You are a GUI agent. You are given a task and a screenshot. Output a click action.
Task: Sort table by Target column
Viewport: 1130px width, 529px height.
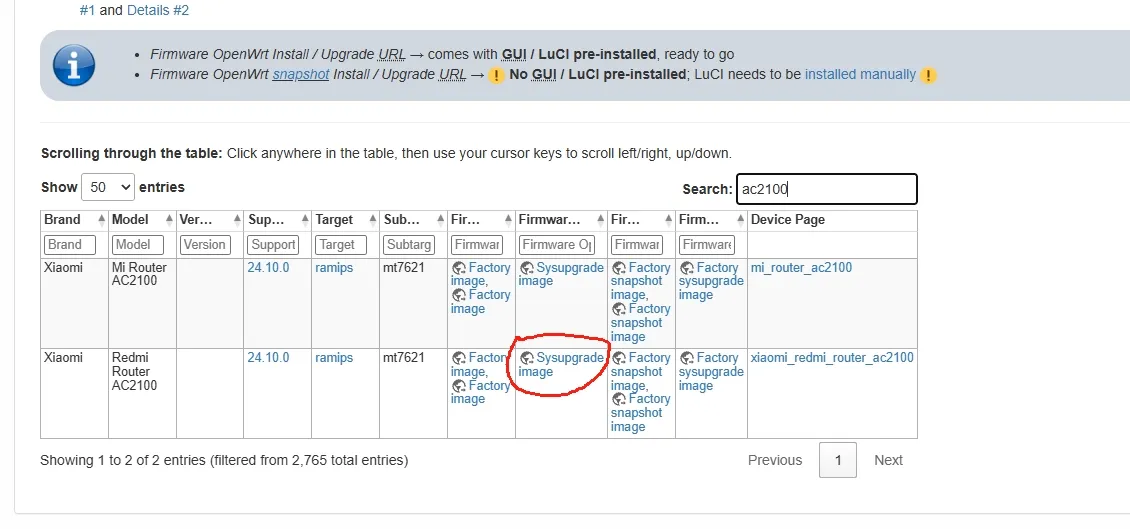pyautogui.click(x=345, y=220)
